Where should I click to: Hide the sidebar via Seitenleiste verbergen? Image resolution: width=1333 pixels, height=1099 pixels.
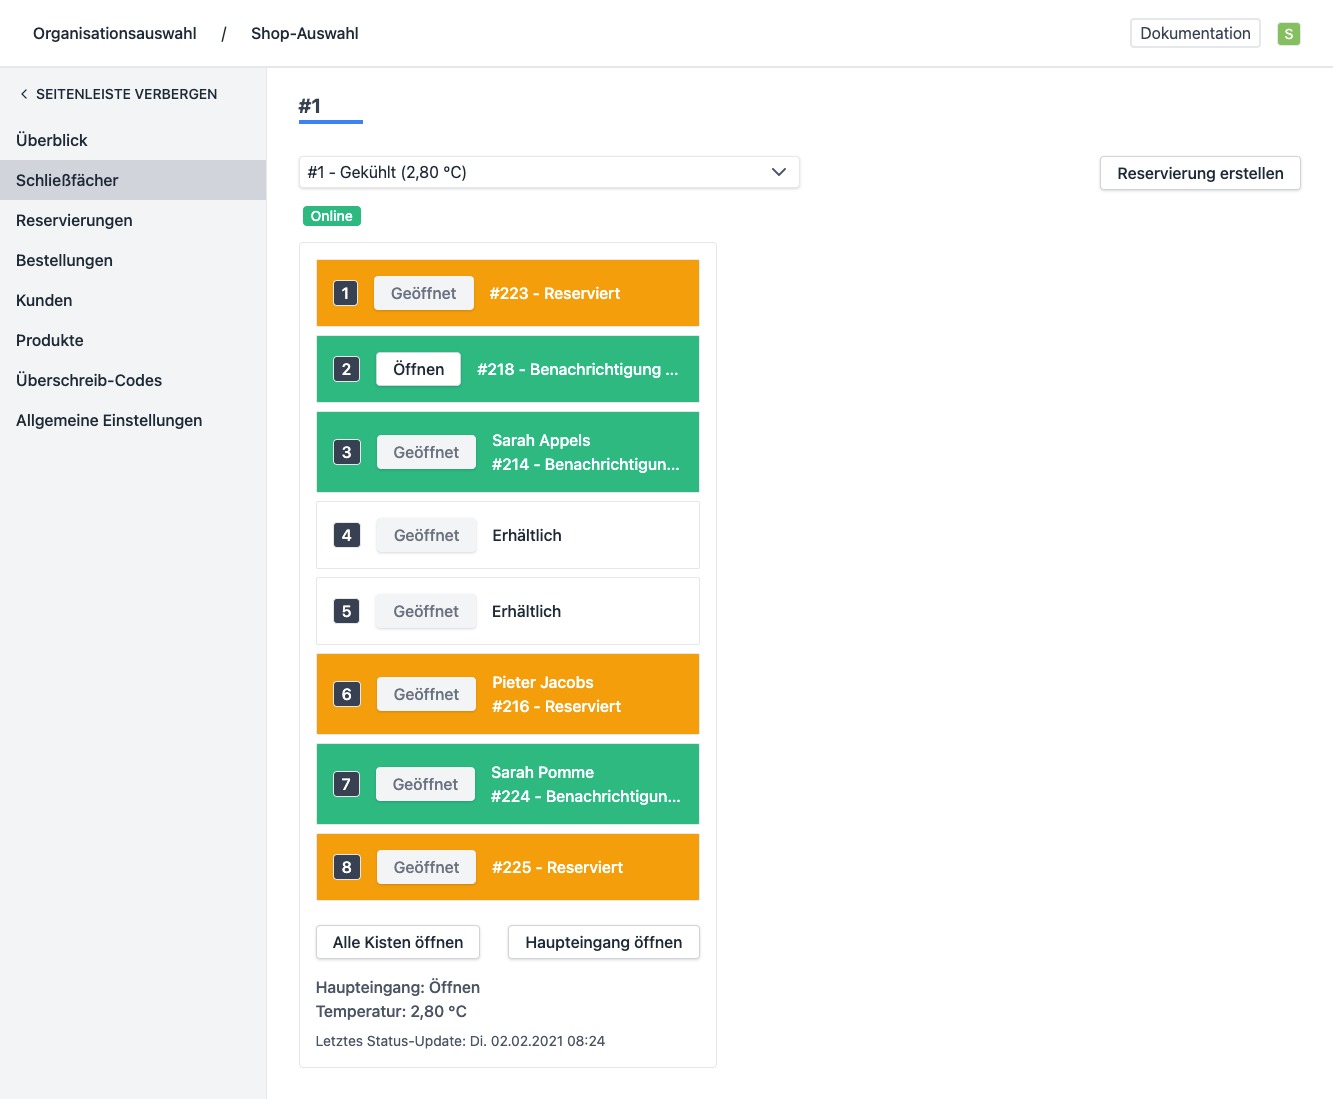[118, 94]
